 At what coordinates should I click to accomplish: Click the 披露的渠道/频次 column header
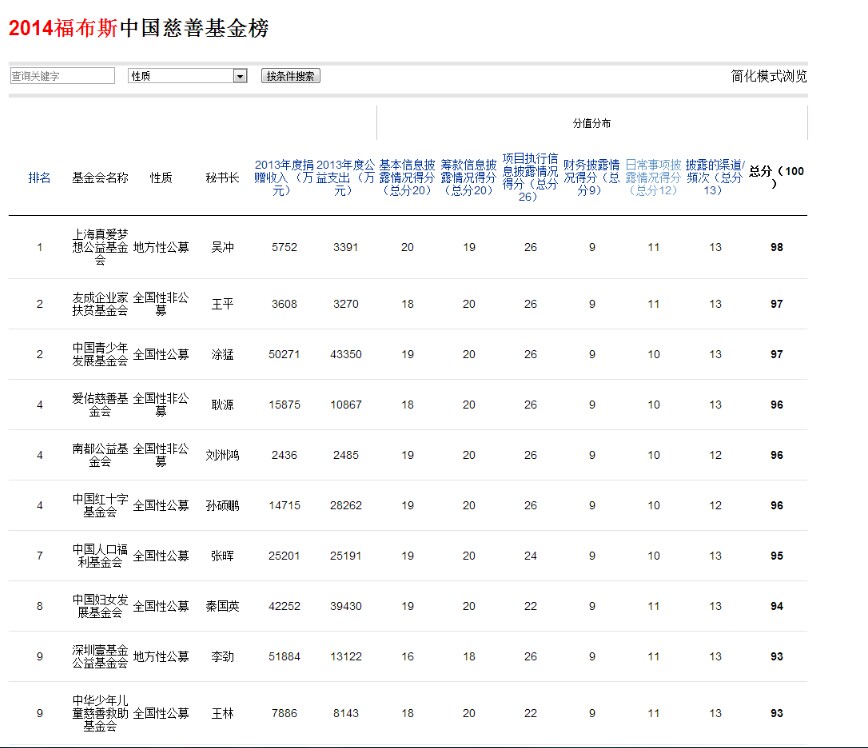713,177
